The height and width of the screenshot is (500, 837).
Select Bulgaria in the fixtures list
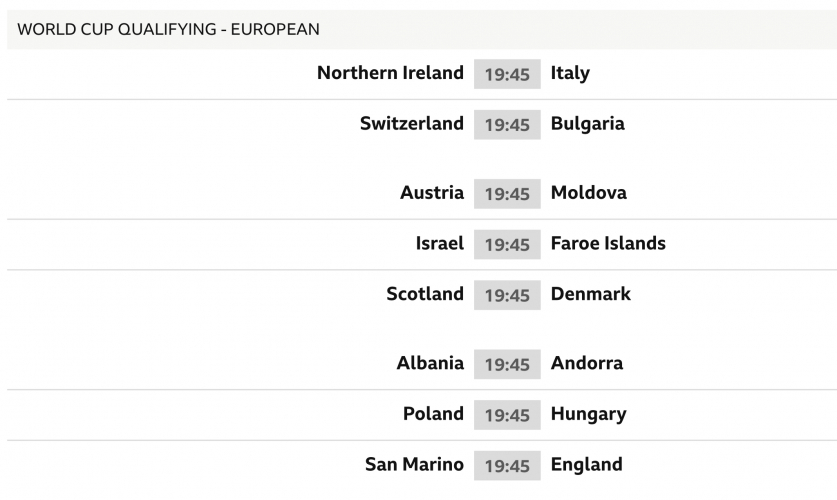[587, 124]
